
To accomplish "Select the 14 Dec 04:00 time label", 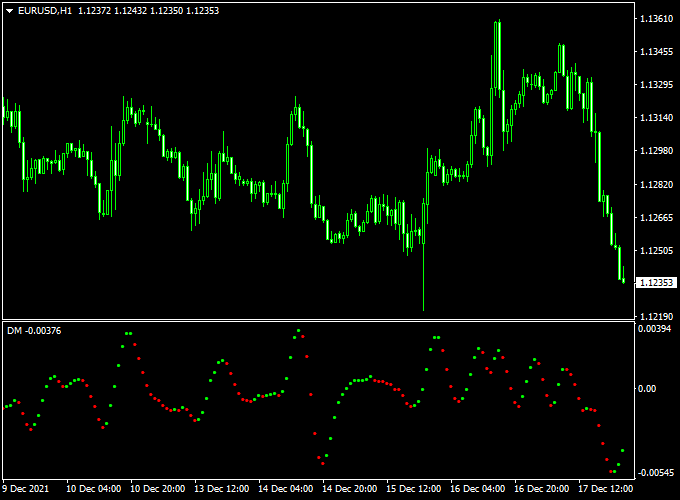I will [x=285, y=489].
